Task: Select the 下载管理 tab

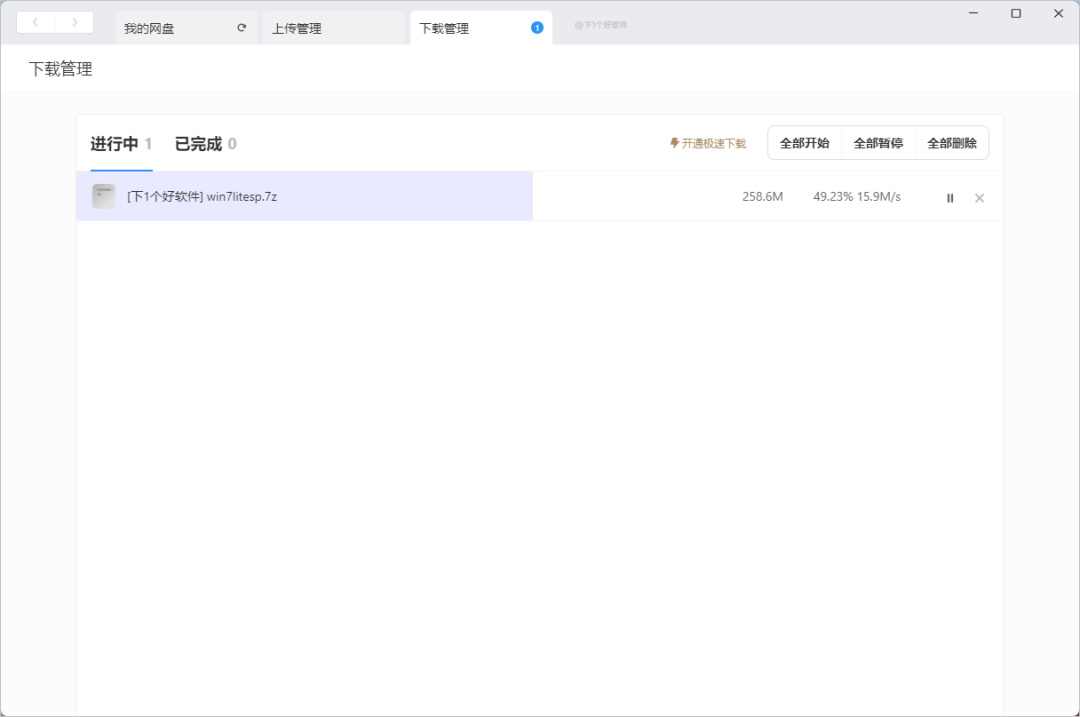Action: (445, 28)
